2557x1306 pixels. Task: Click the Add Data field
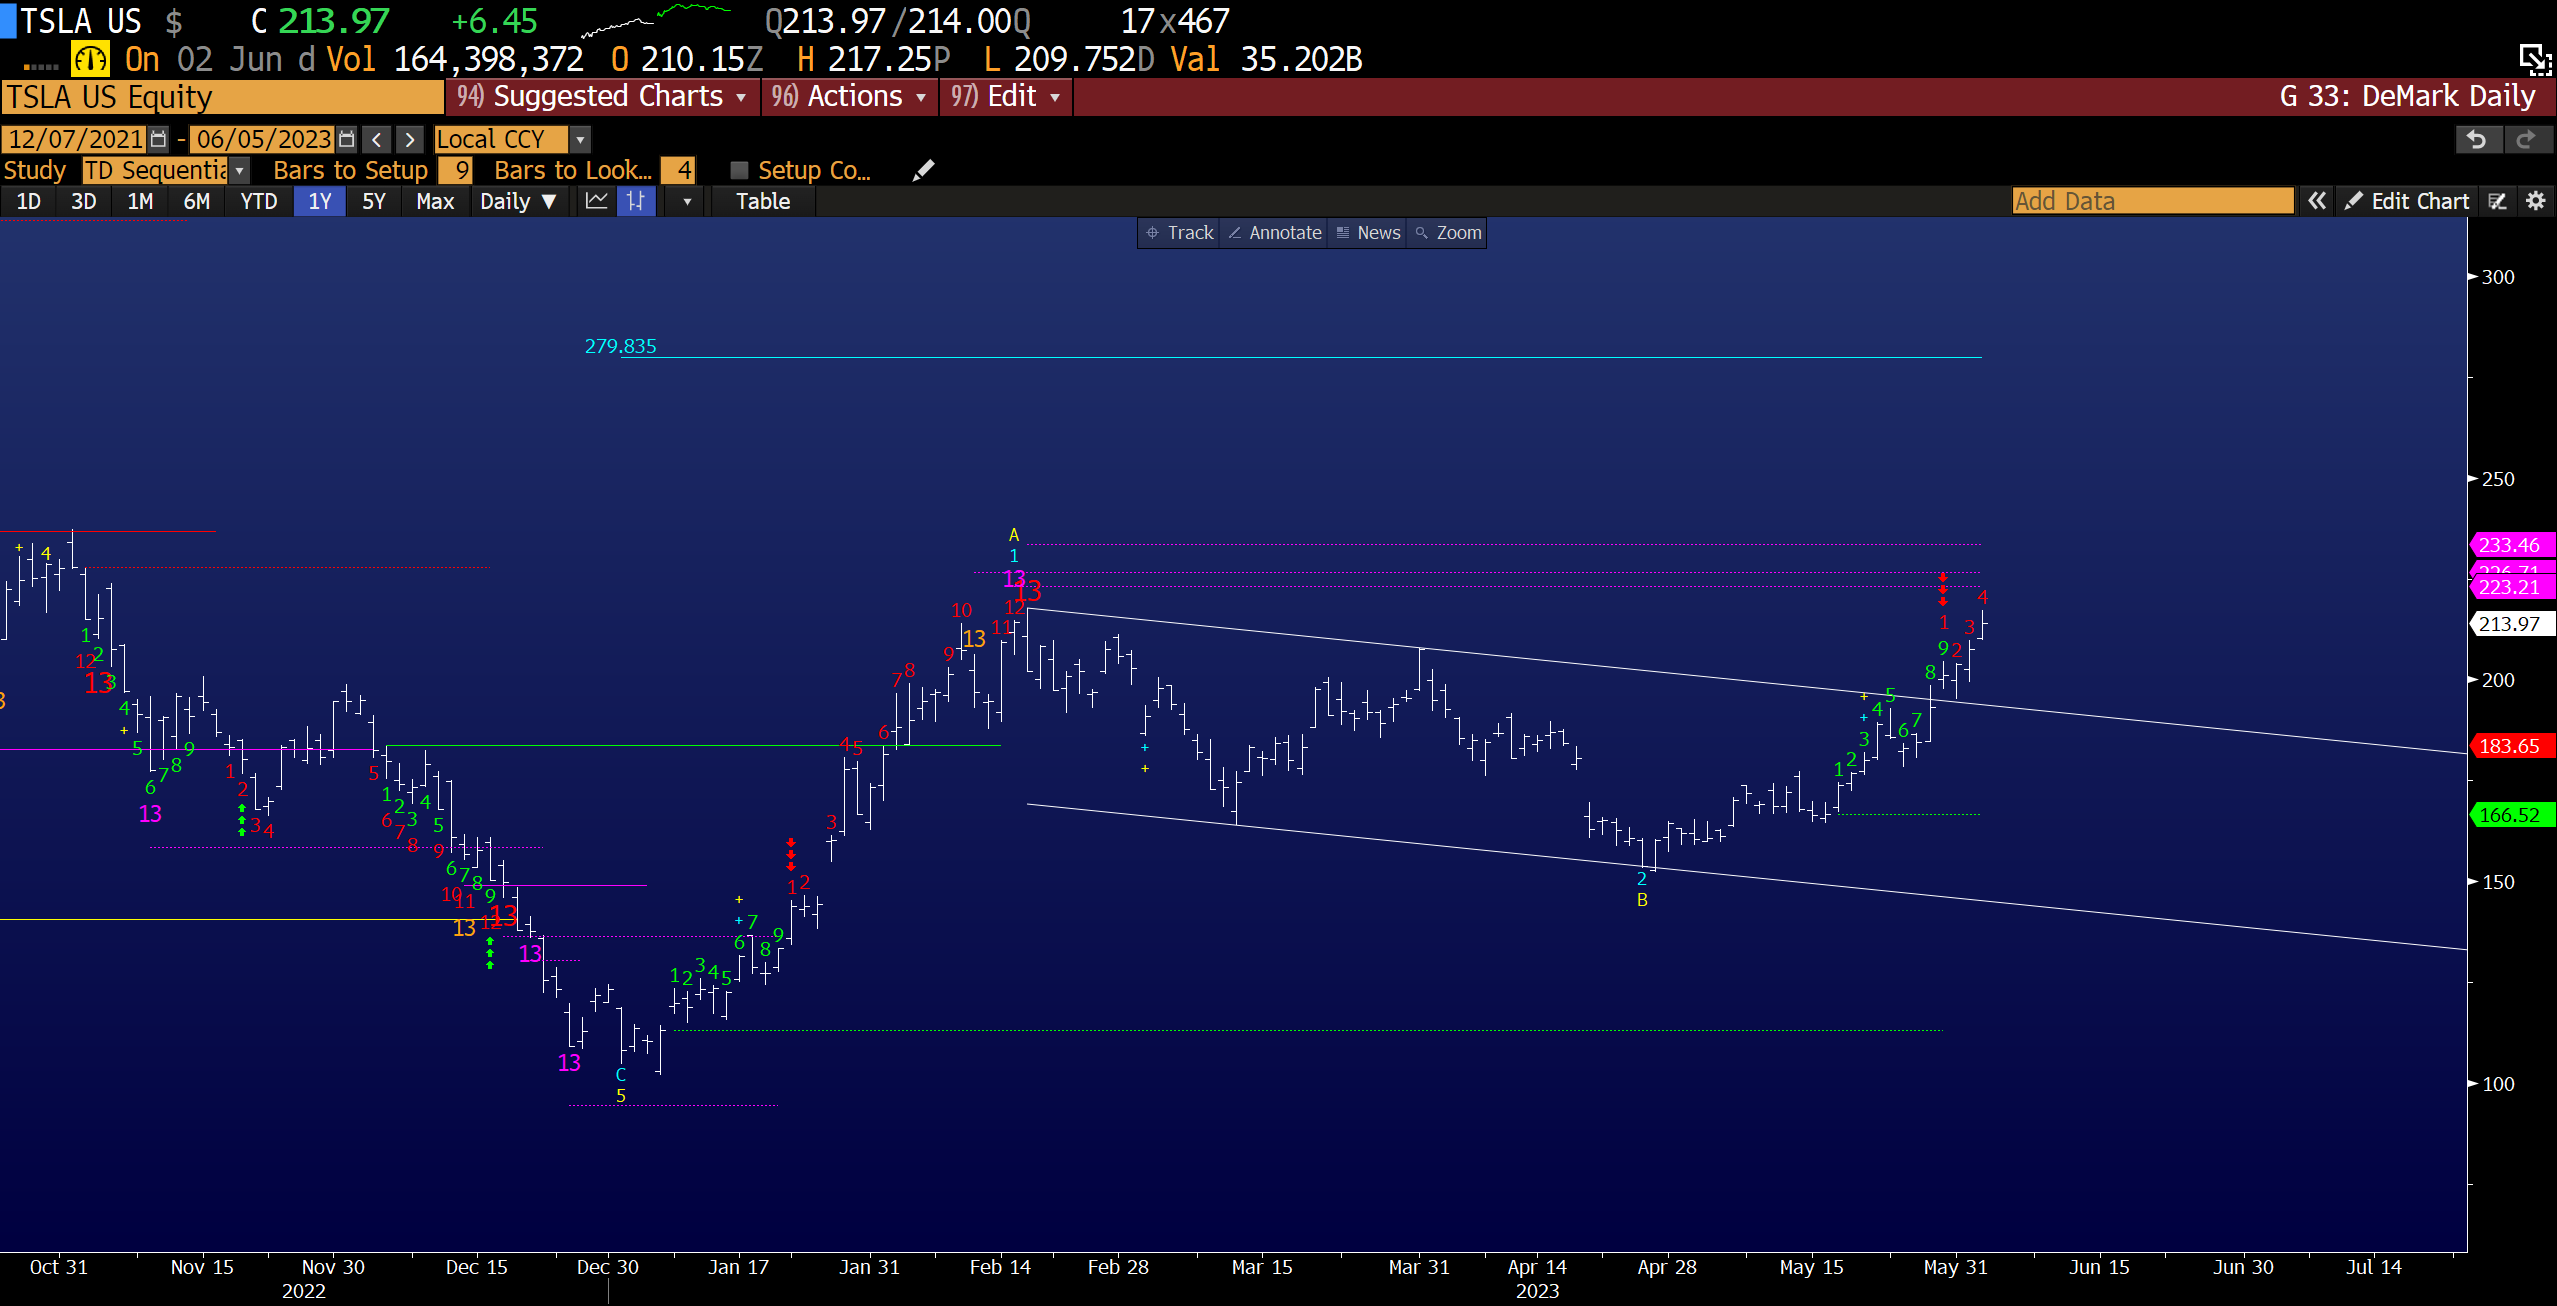coord(2152,201)
